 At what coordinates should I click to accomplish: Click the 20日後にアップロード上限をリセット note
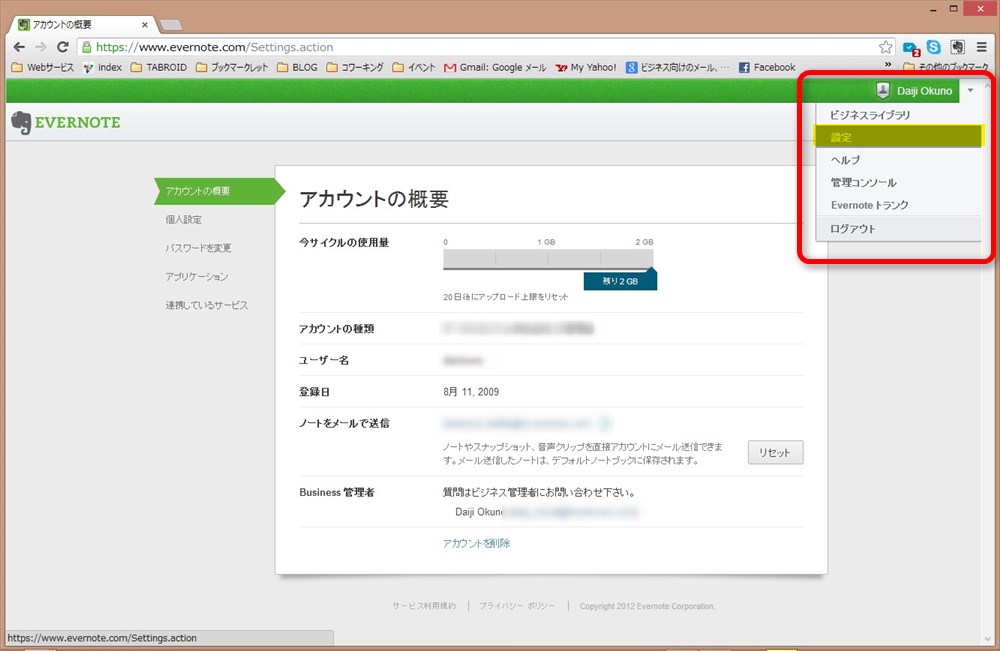click(x=505, y=297)
